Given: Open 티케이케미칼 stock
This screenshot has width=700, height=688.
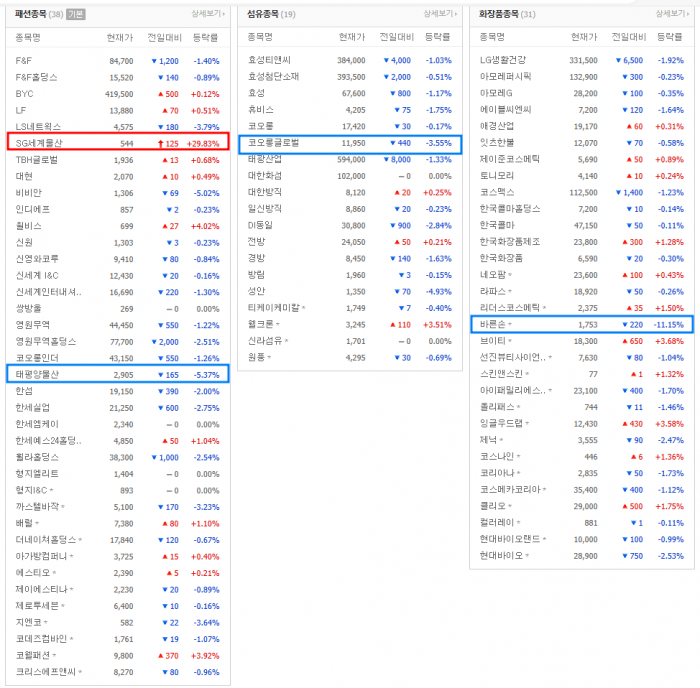Looking at the screenshot, I should tap(274, 308).
